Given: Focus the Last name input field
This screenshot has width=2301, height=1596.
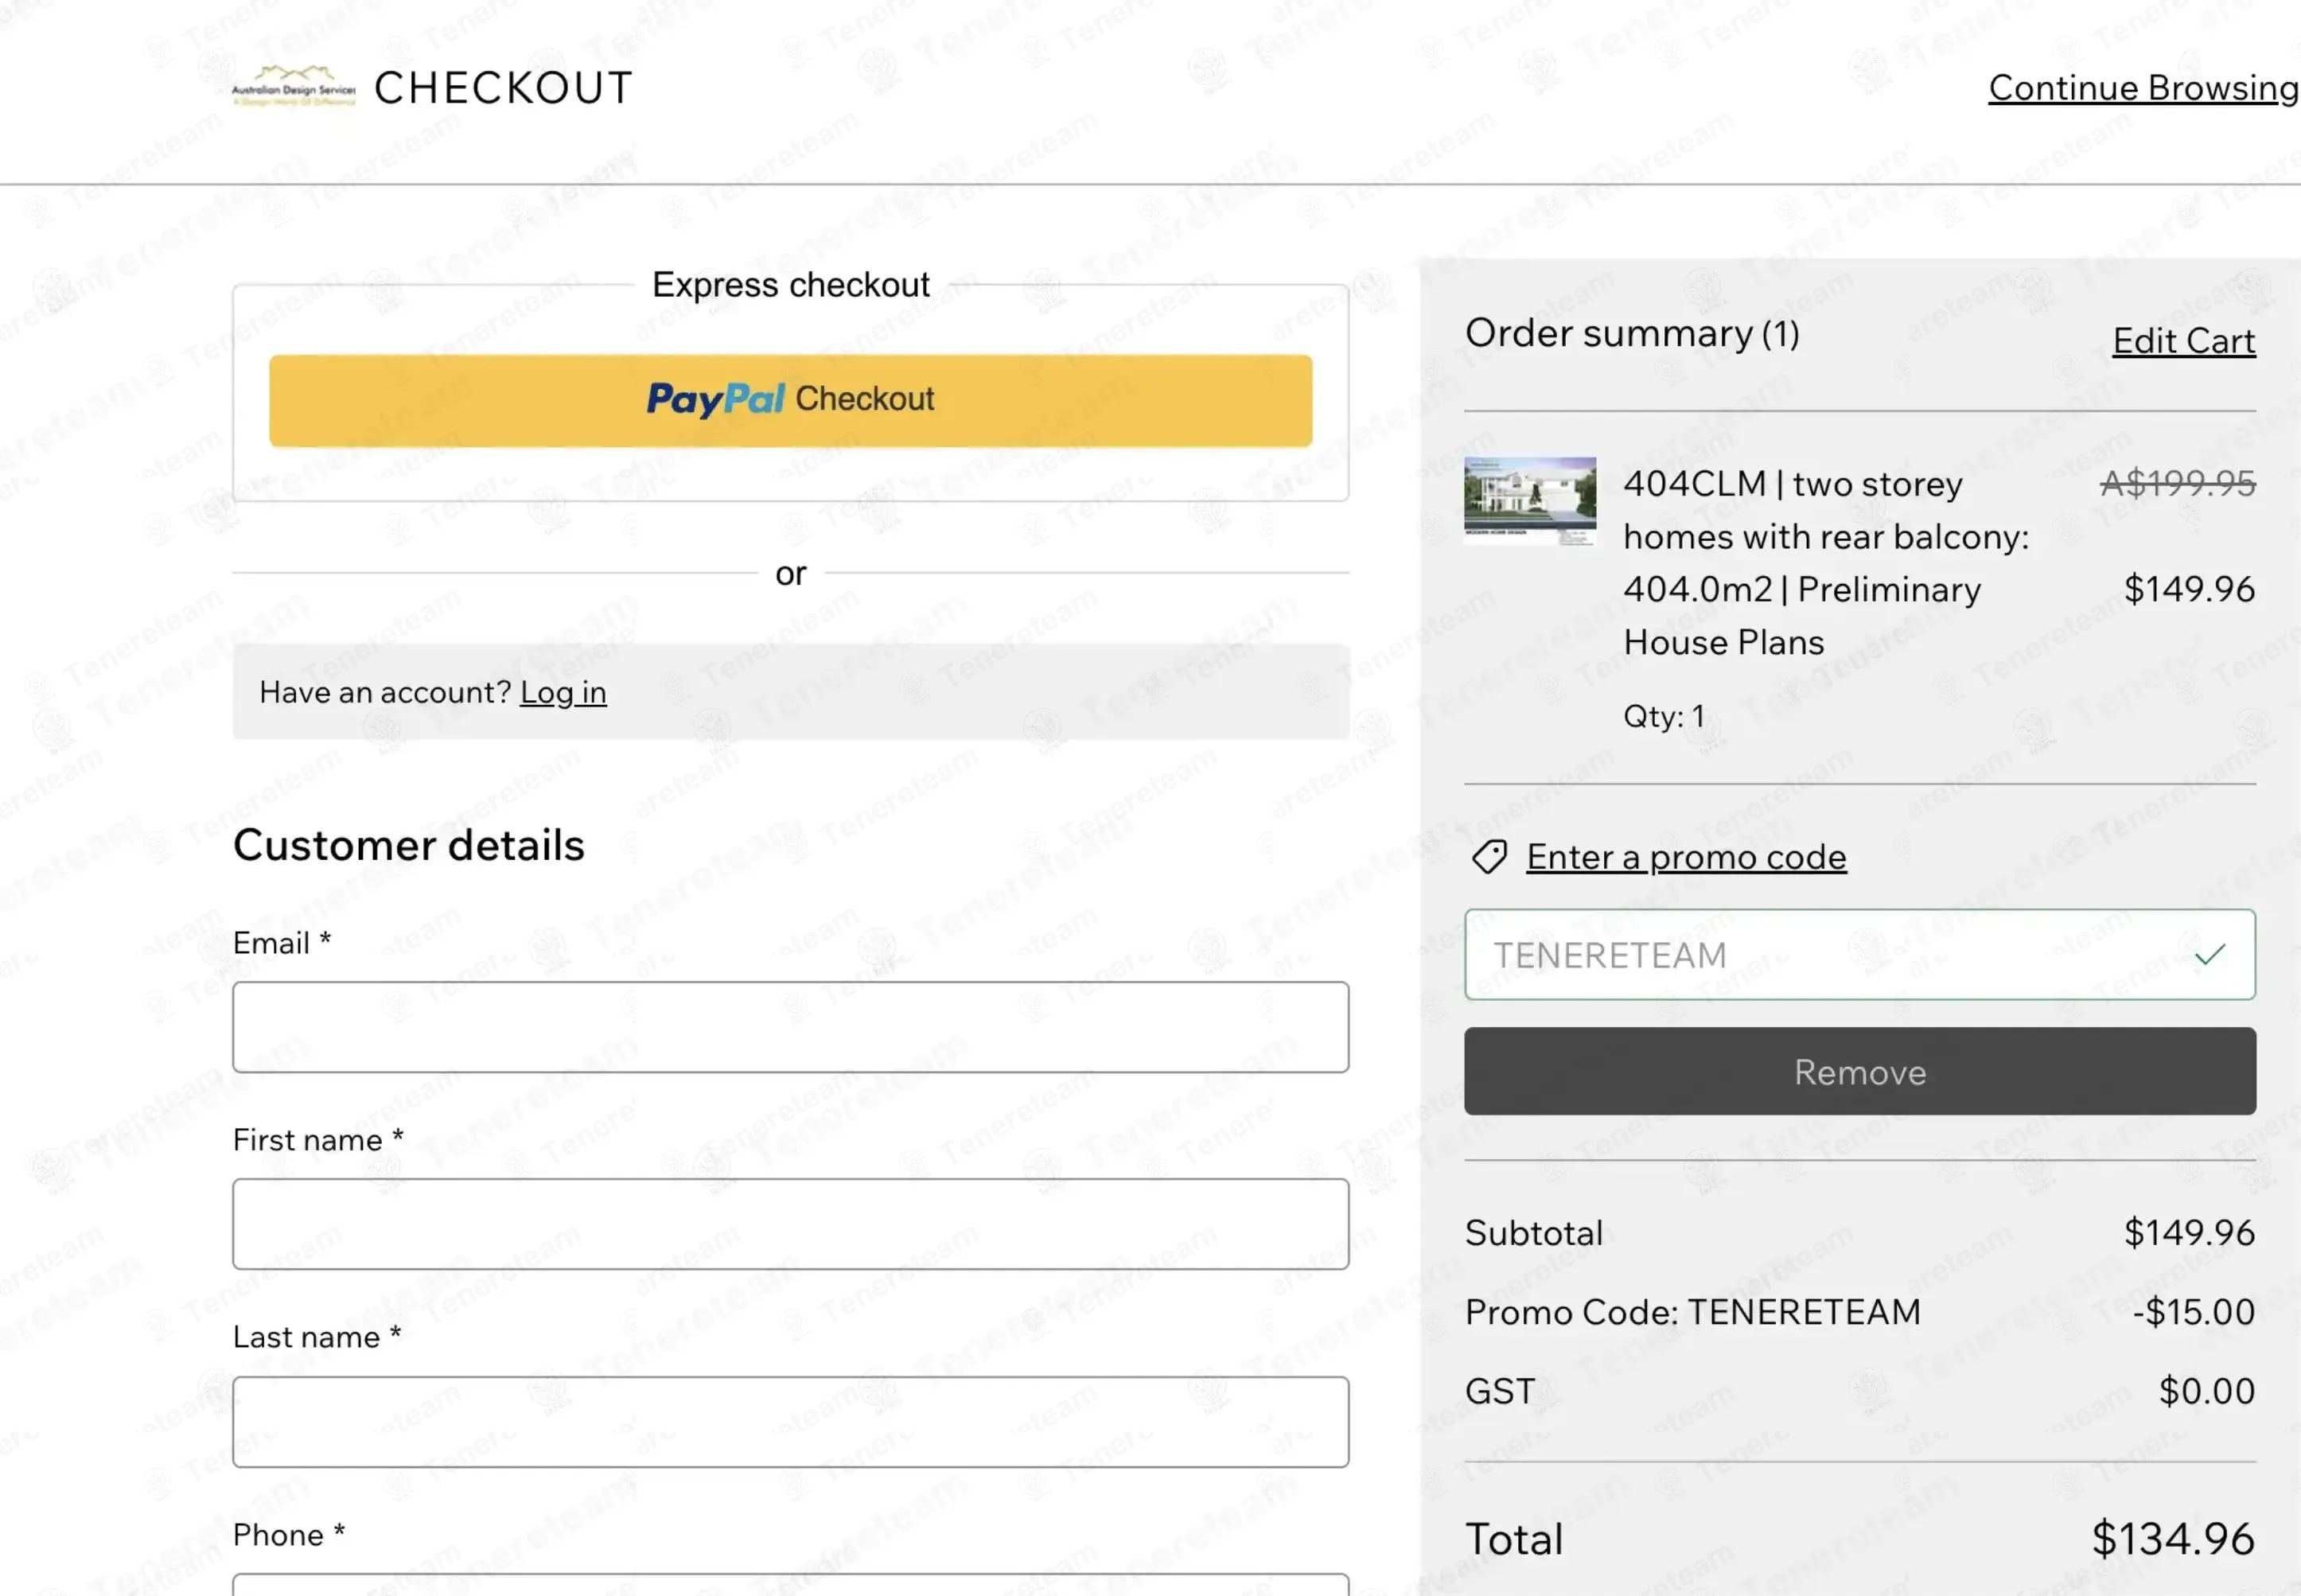Looking at the screenshot, I should 790,1422.
